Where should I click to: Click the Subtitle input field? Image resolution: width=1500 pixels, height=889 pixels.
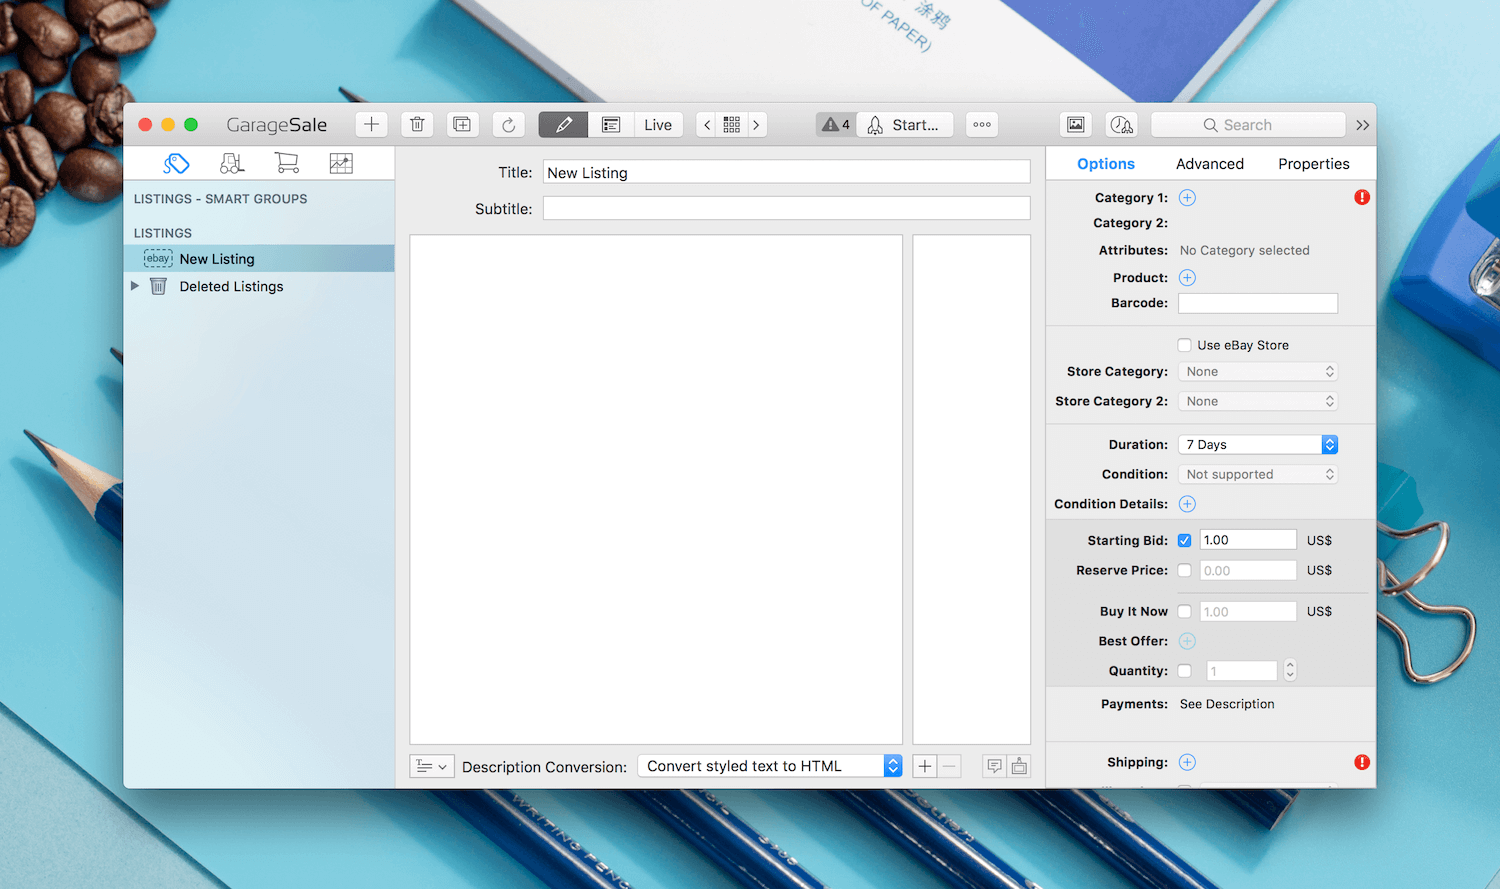point(786,208)
